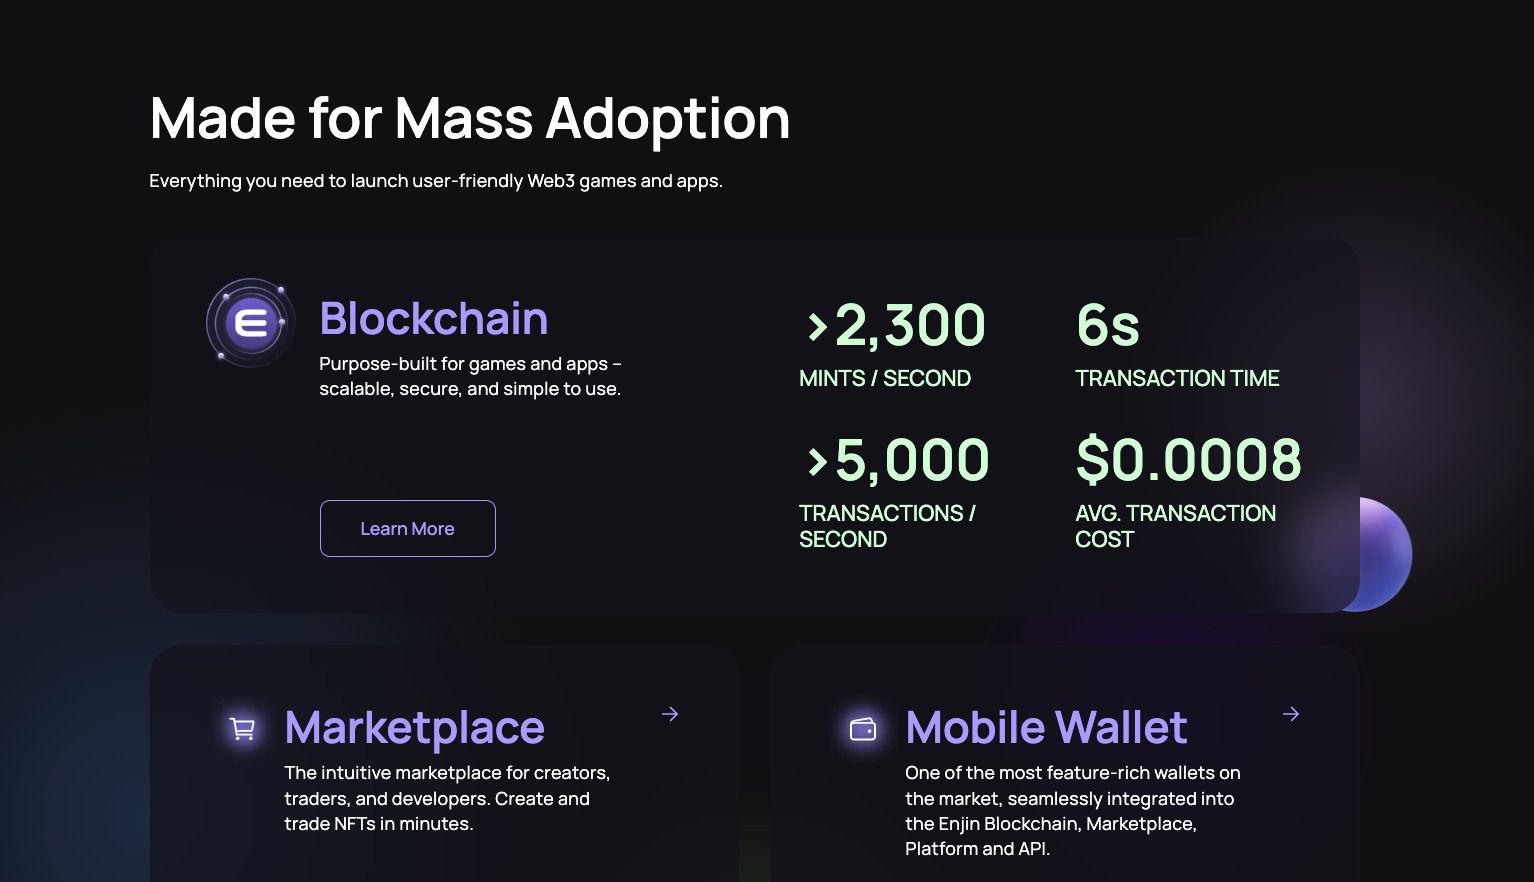Viewport: 1534px width, 882px height.
Task: Click the AVG. TRANSACTION COST label
Action: 1175,526
